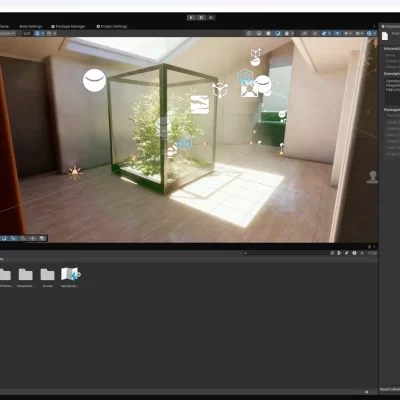
Task: Collapse the Description section in Inspector
Action: coord(392,74)
